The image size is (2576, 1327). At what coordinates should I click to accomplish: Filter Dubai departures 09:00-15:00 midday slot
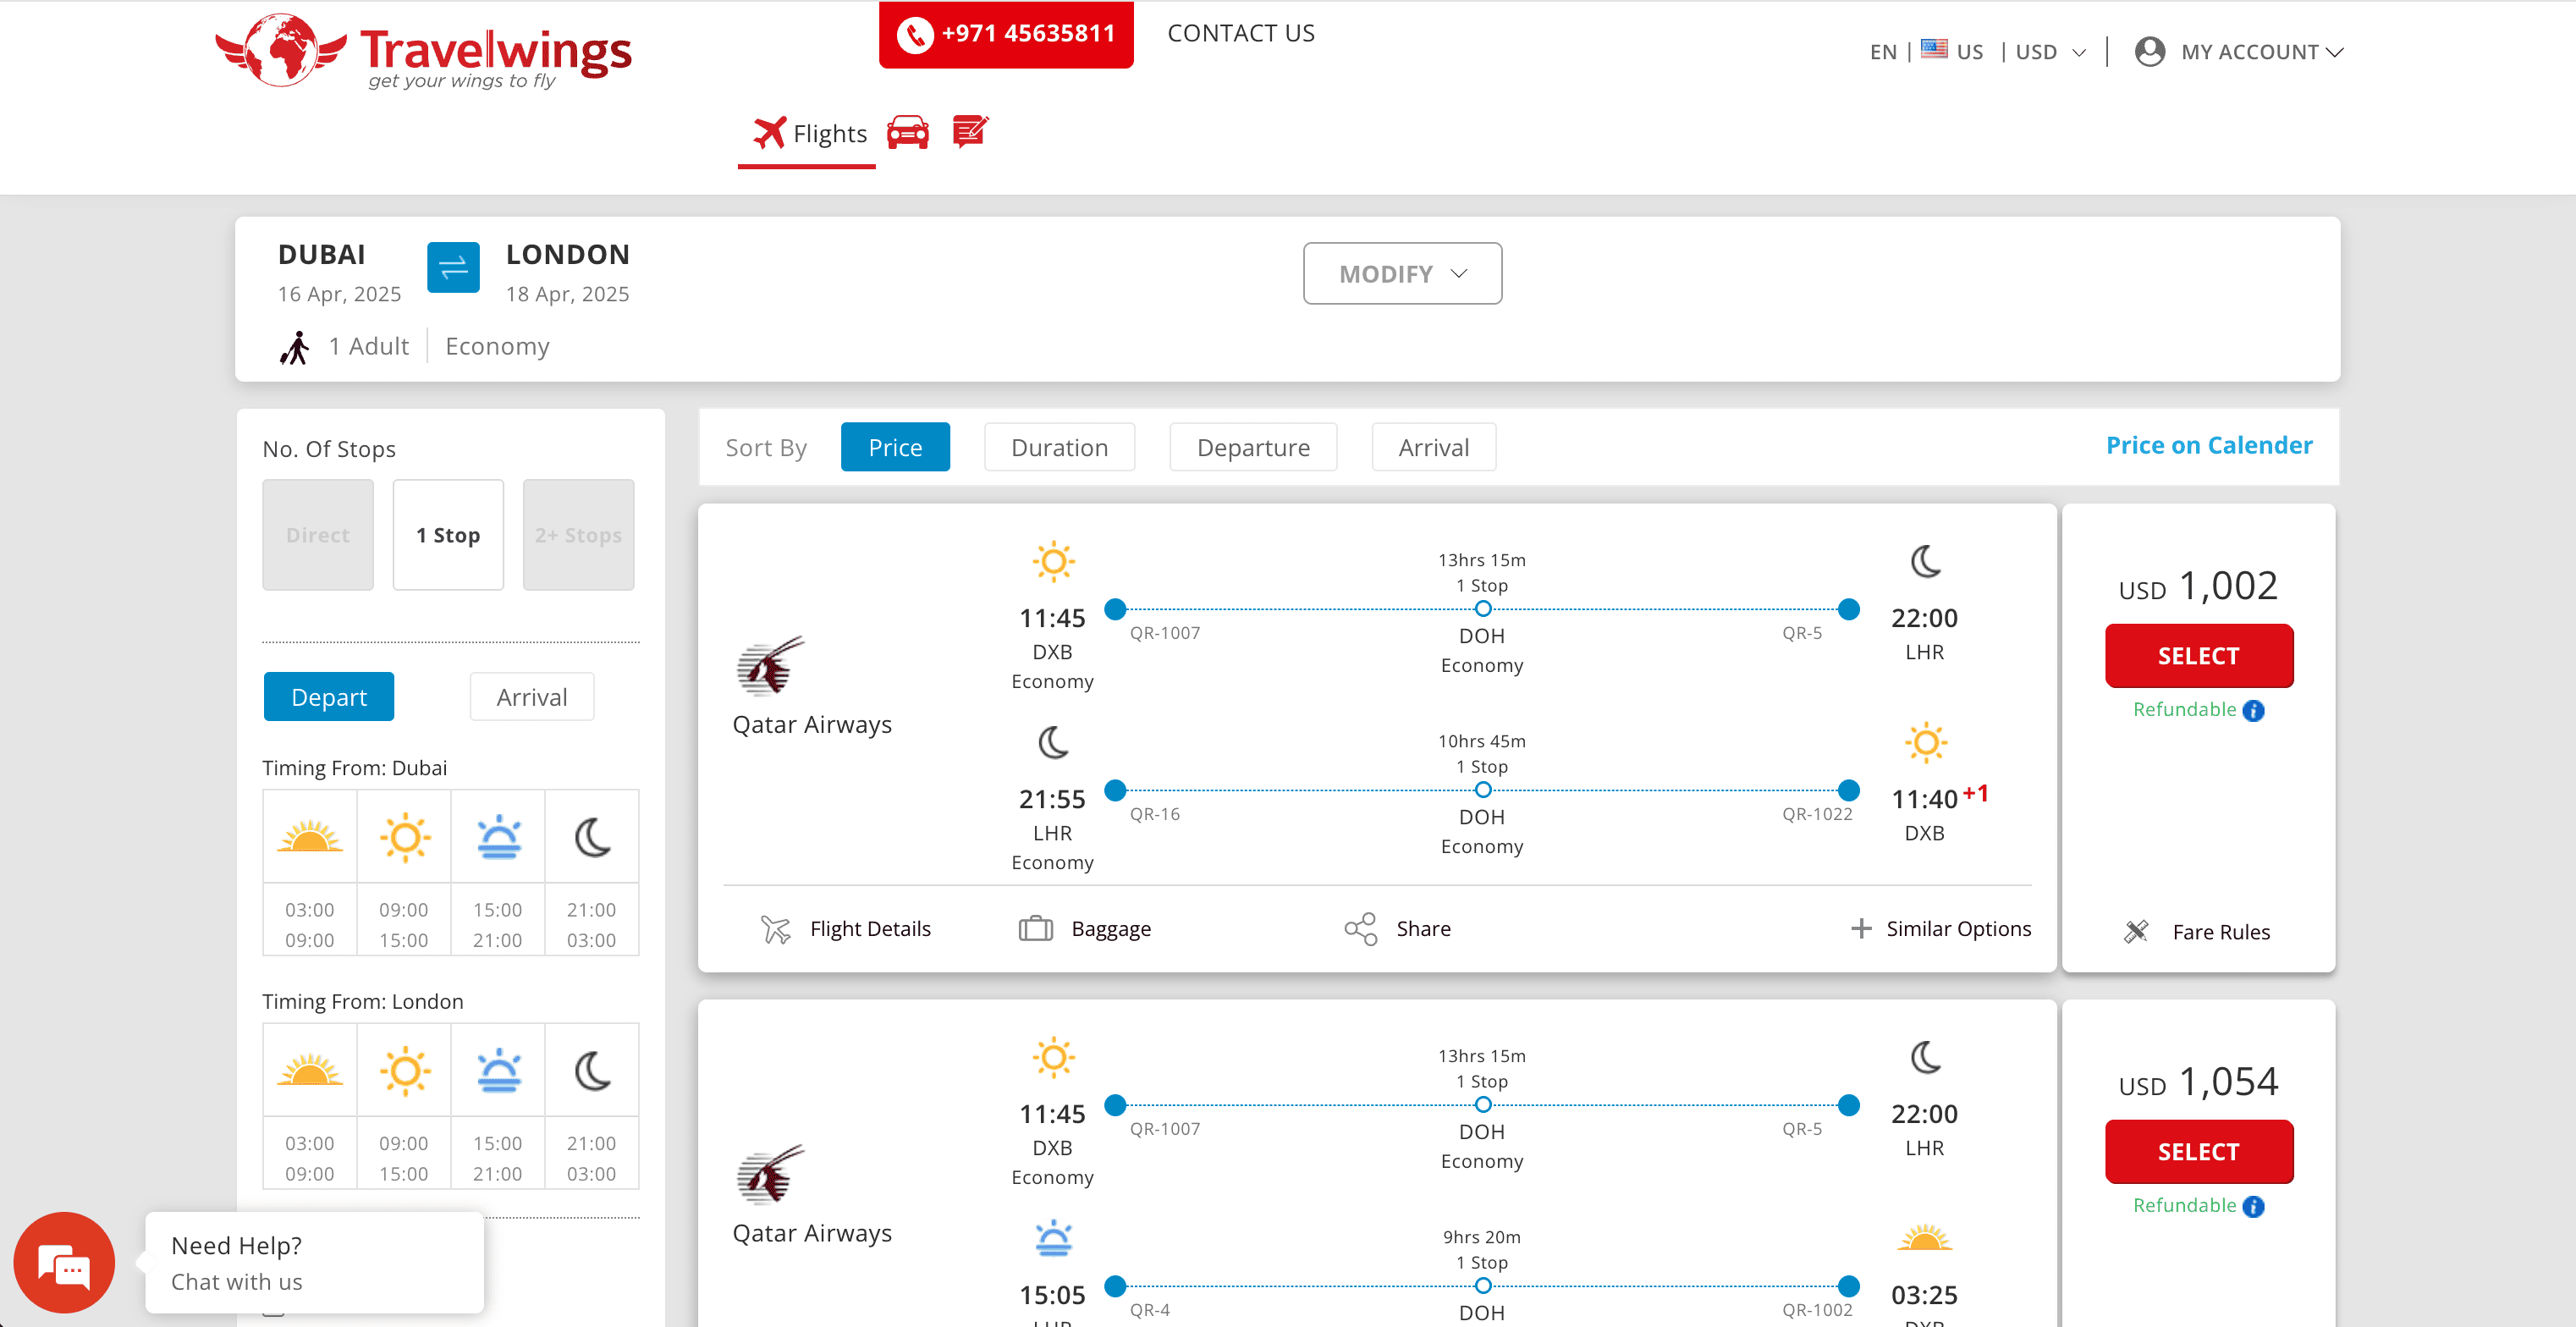[404, 873]
